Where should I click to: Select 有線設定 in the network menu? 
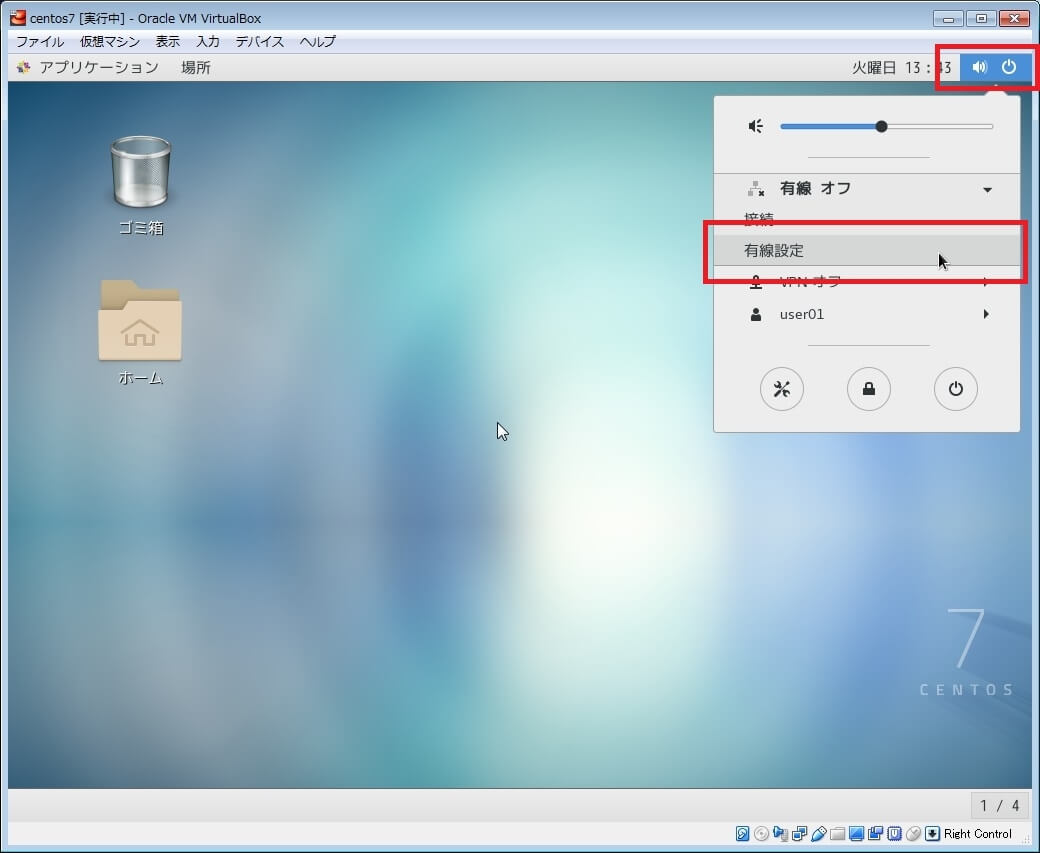pos(774,251)
